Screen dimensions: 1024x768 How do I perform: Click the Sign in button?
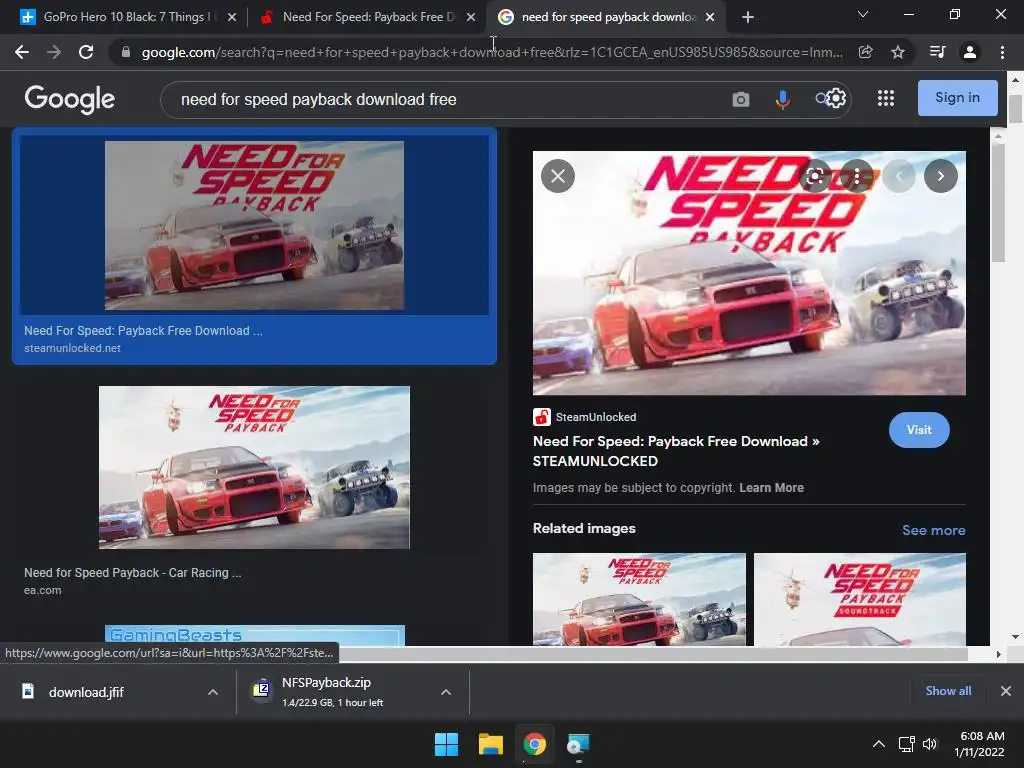[x=957, y=97]
